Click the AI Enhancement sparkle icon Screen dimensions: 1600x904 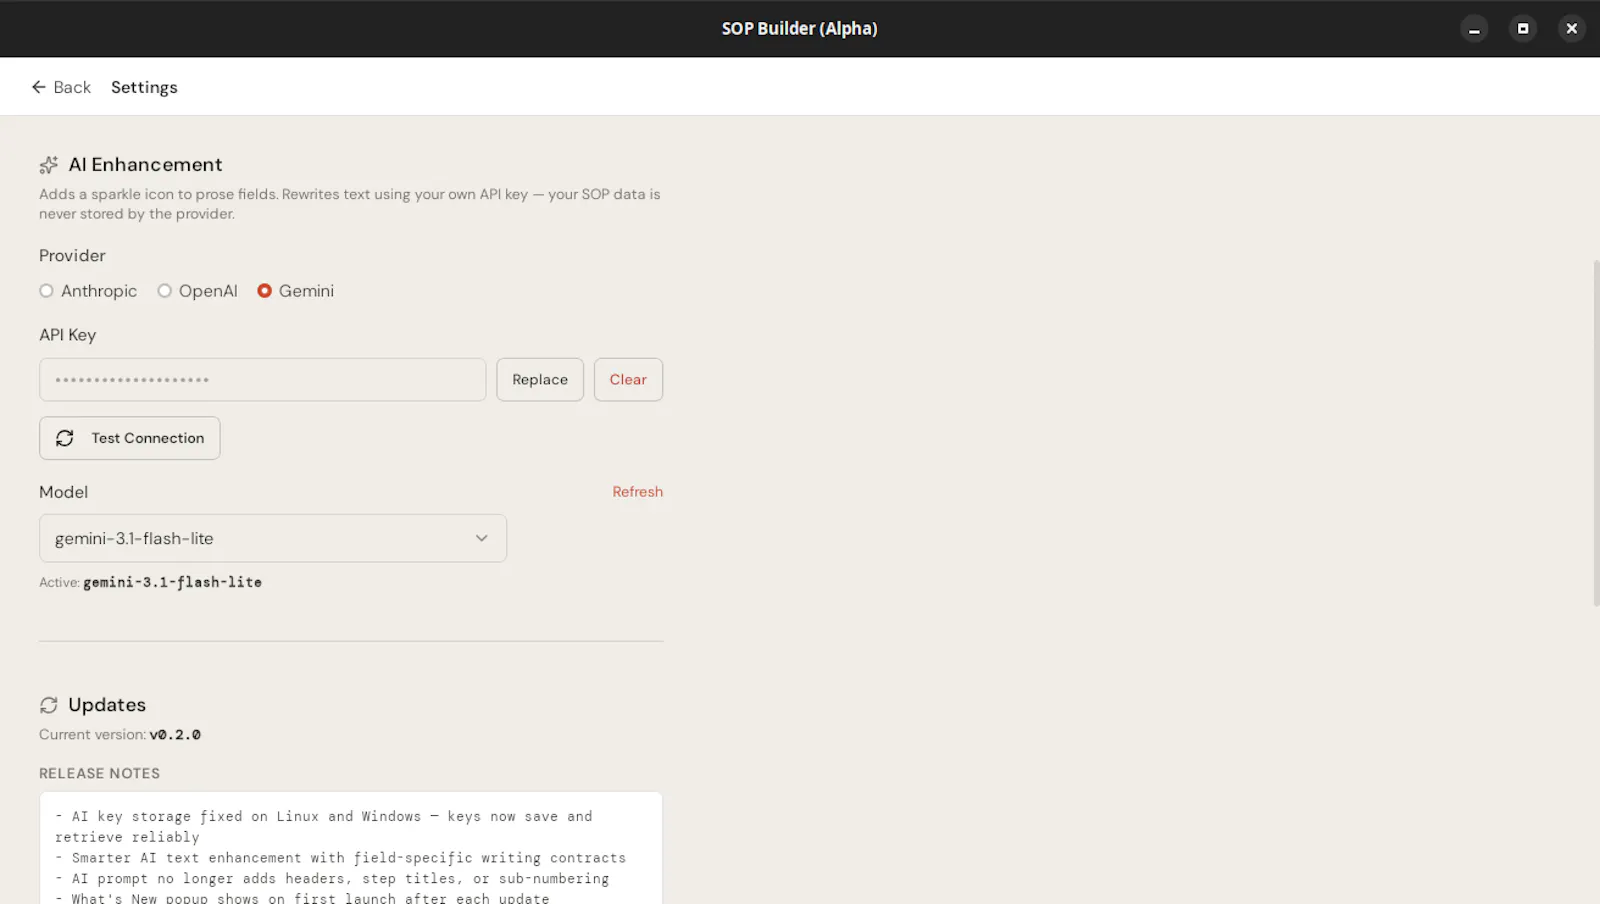[48, 165]
